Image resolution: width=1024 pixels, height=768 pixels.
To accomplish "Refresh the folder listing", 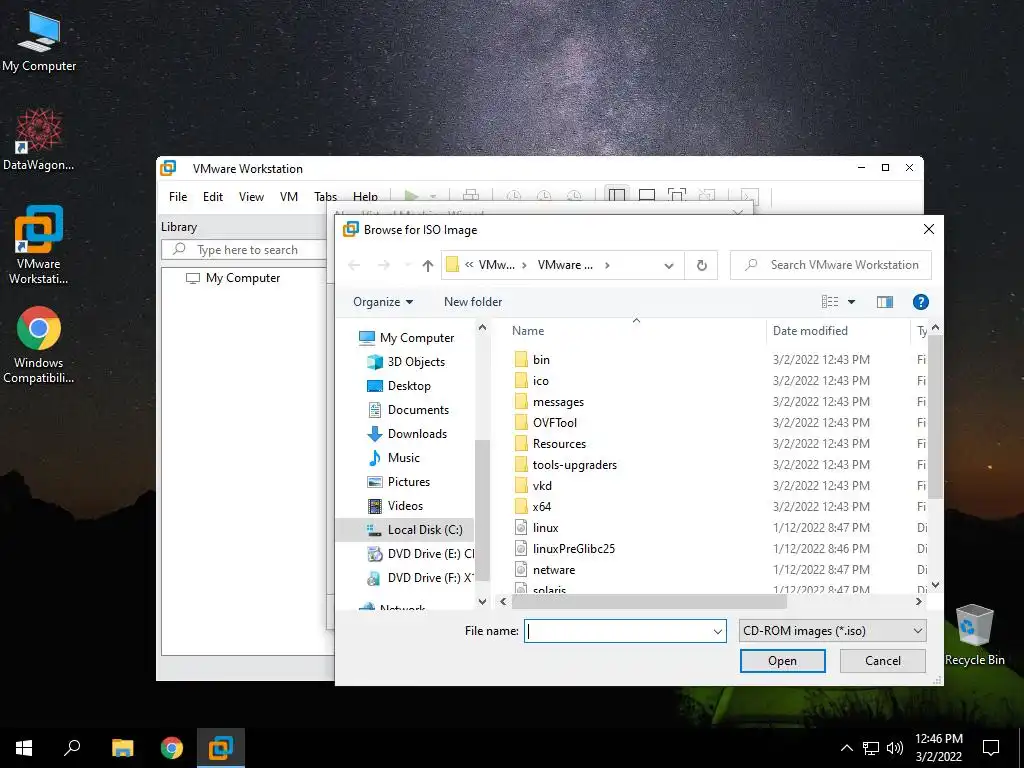I will [701, 265].
